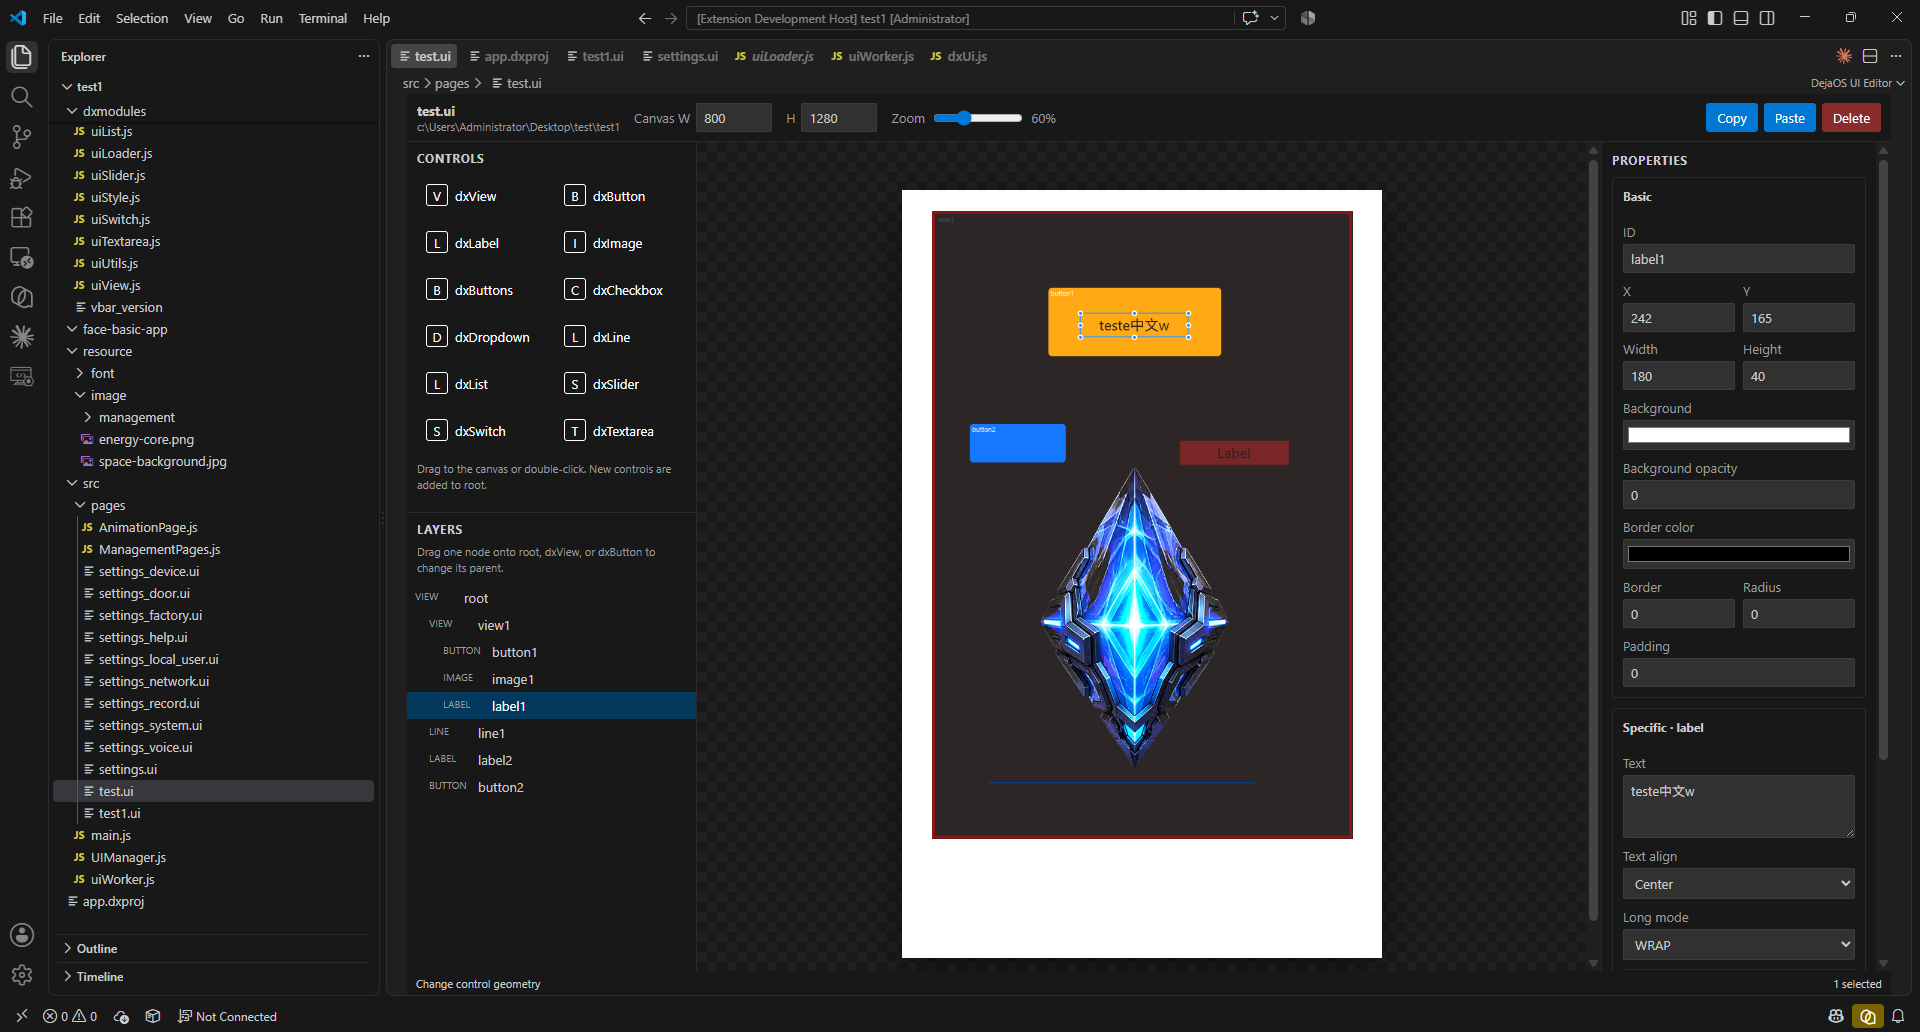The image size is (1920, 1032).
Task: Click the Delete button
Action: tap(1851, 118)
